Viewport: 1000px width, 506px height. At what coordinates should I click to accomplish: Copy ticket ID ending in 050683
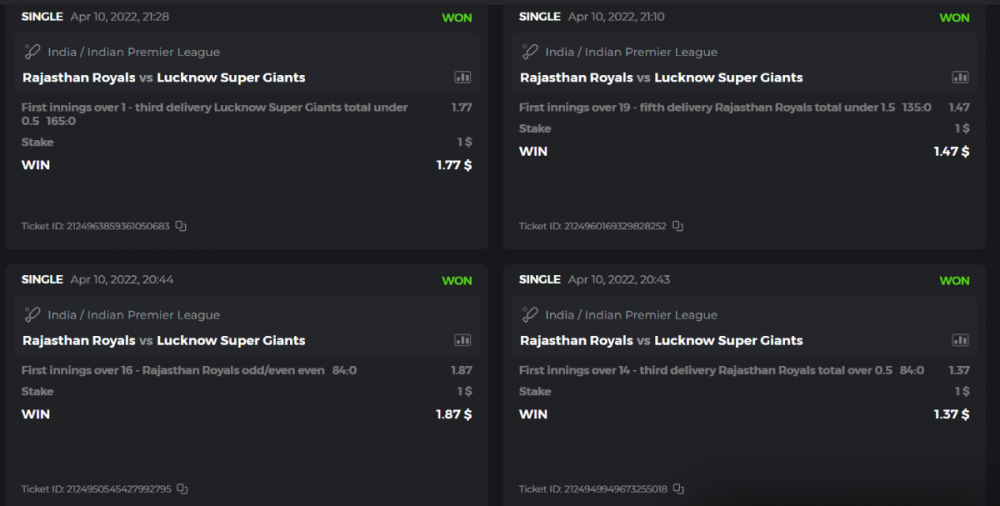point(181,226)
